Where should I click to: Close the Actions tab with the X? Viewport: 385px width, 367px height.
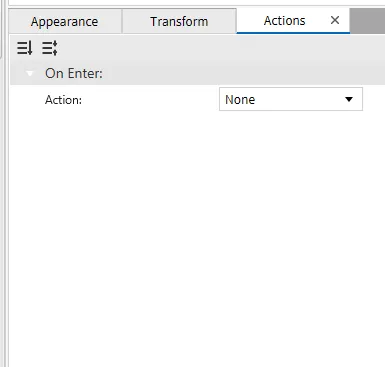[x=335, y=20]
